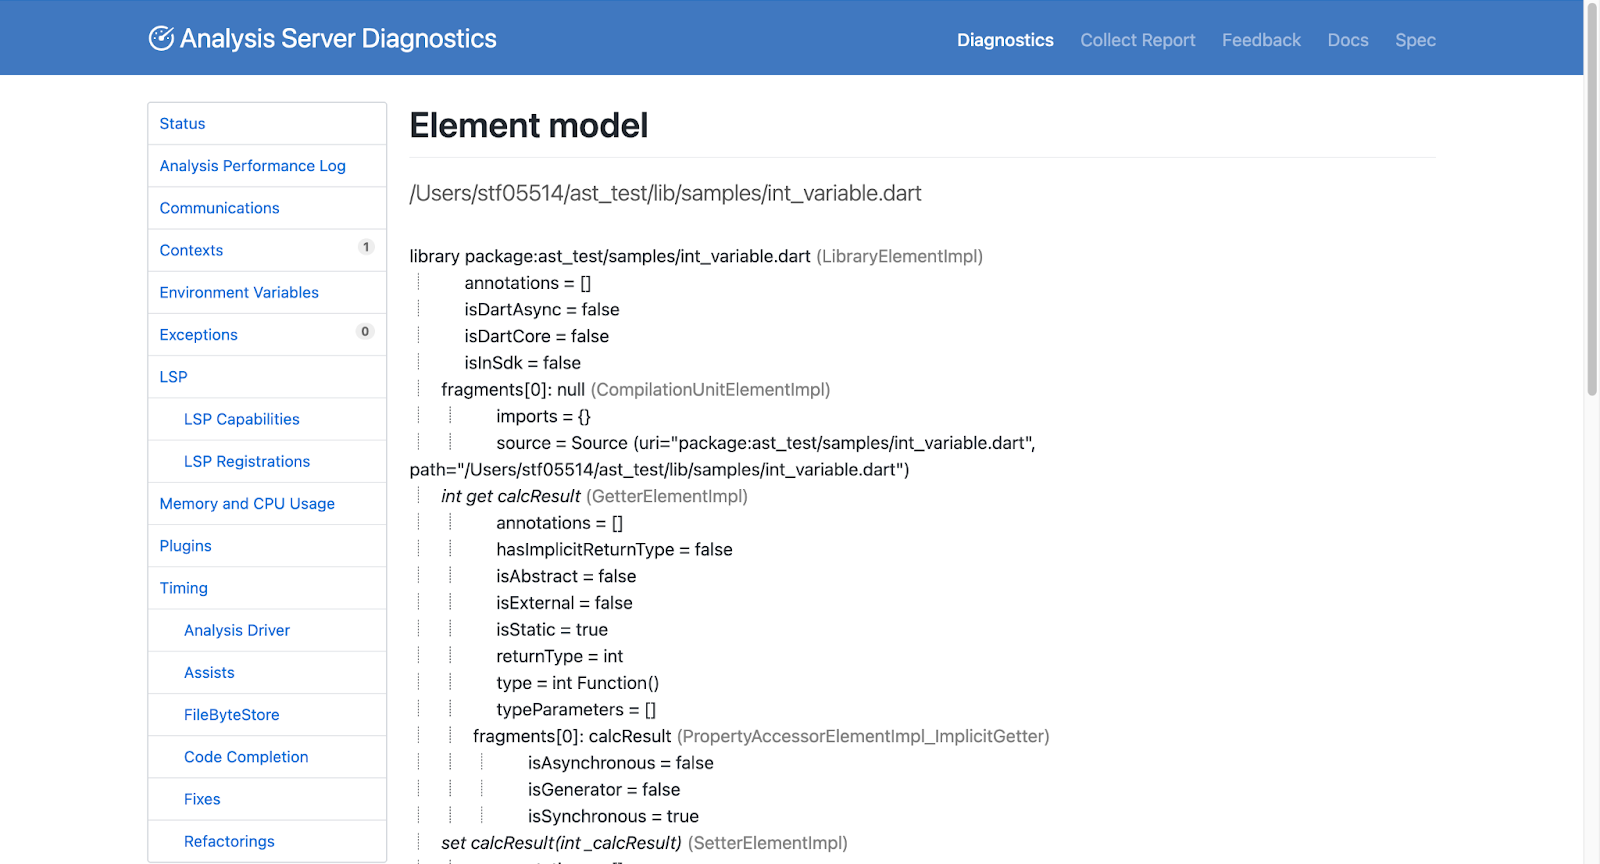The image size is (1600, 864).
Task: Open the Spec link in header
Action: pyautogui.click(x=1415, y=40)
